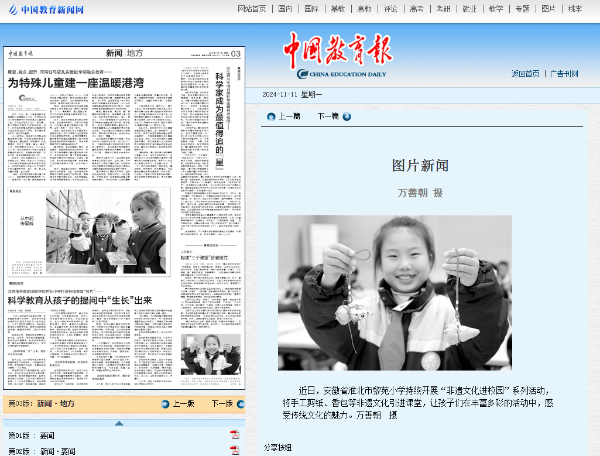The height and width of the screenshot is (456, 600).
Task: Open the vertical 科学家成为最值得追的星 headline
Action: pyautogui.click(x=219, y=121)
